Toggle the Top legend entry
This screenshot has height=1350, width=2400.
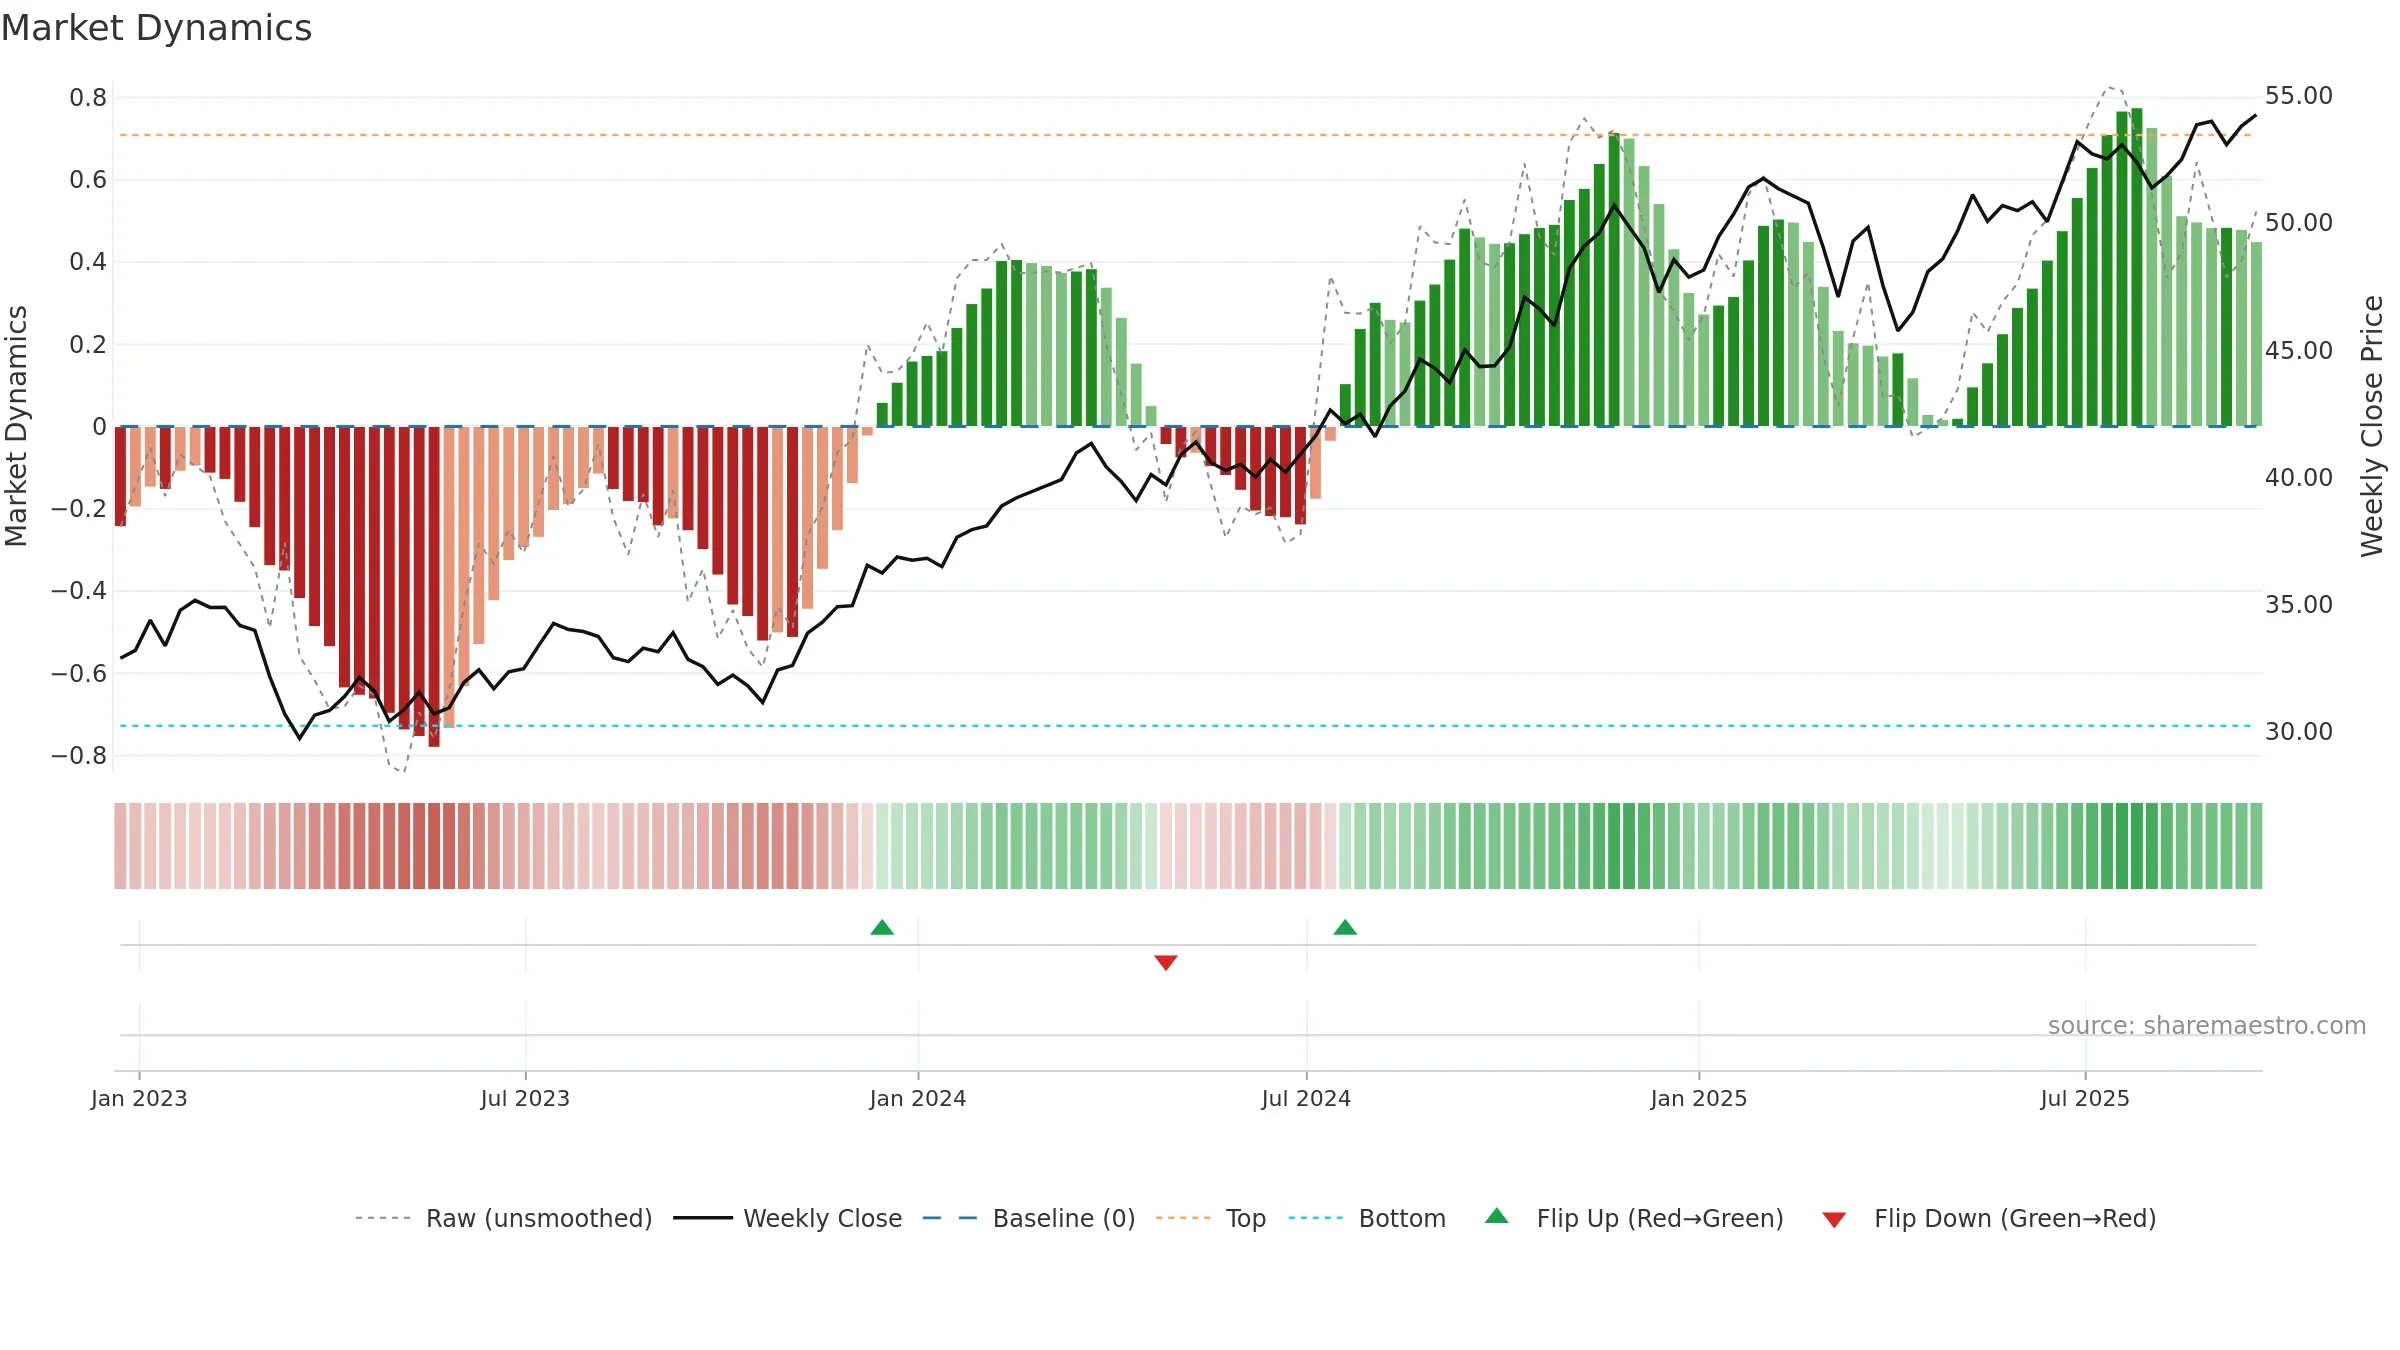[1211, 1218]
